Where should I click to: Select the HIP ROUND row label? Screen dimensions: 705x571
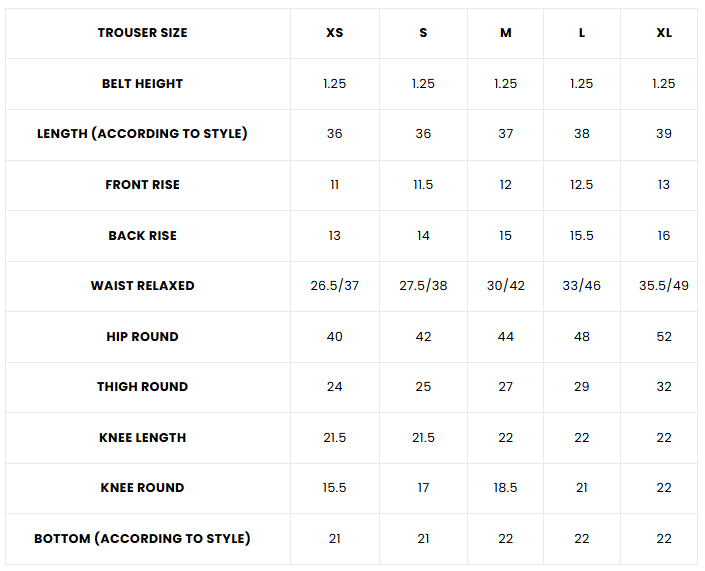click(x=142, y=337)
